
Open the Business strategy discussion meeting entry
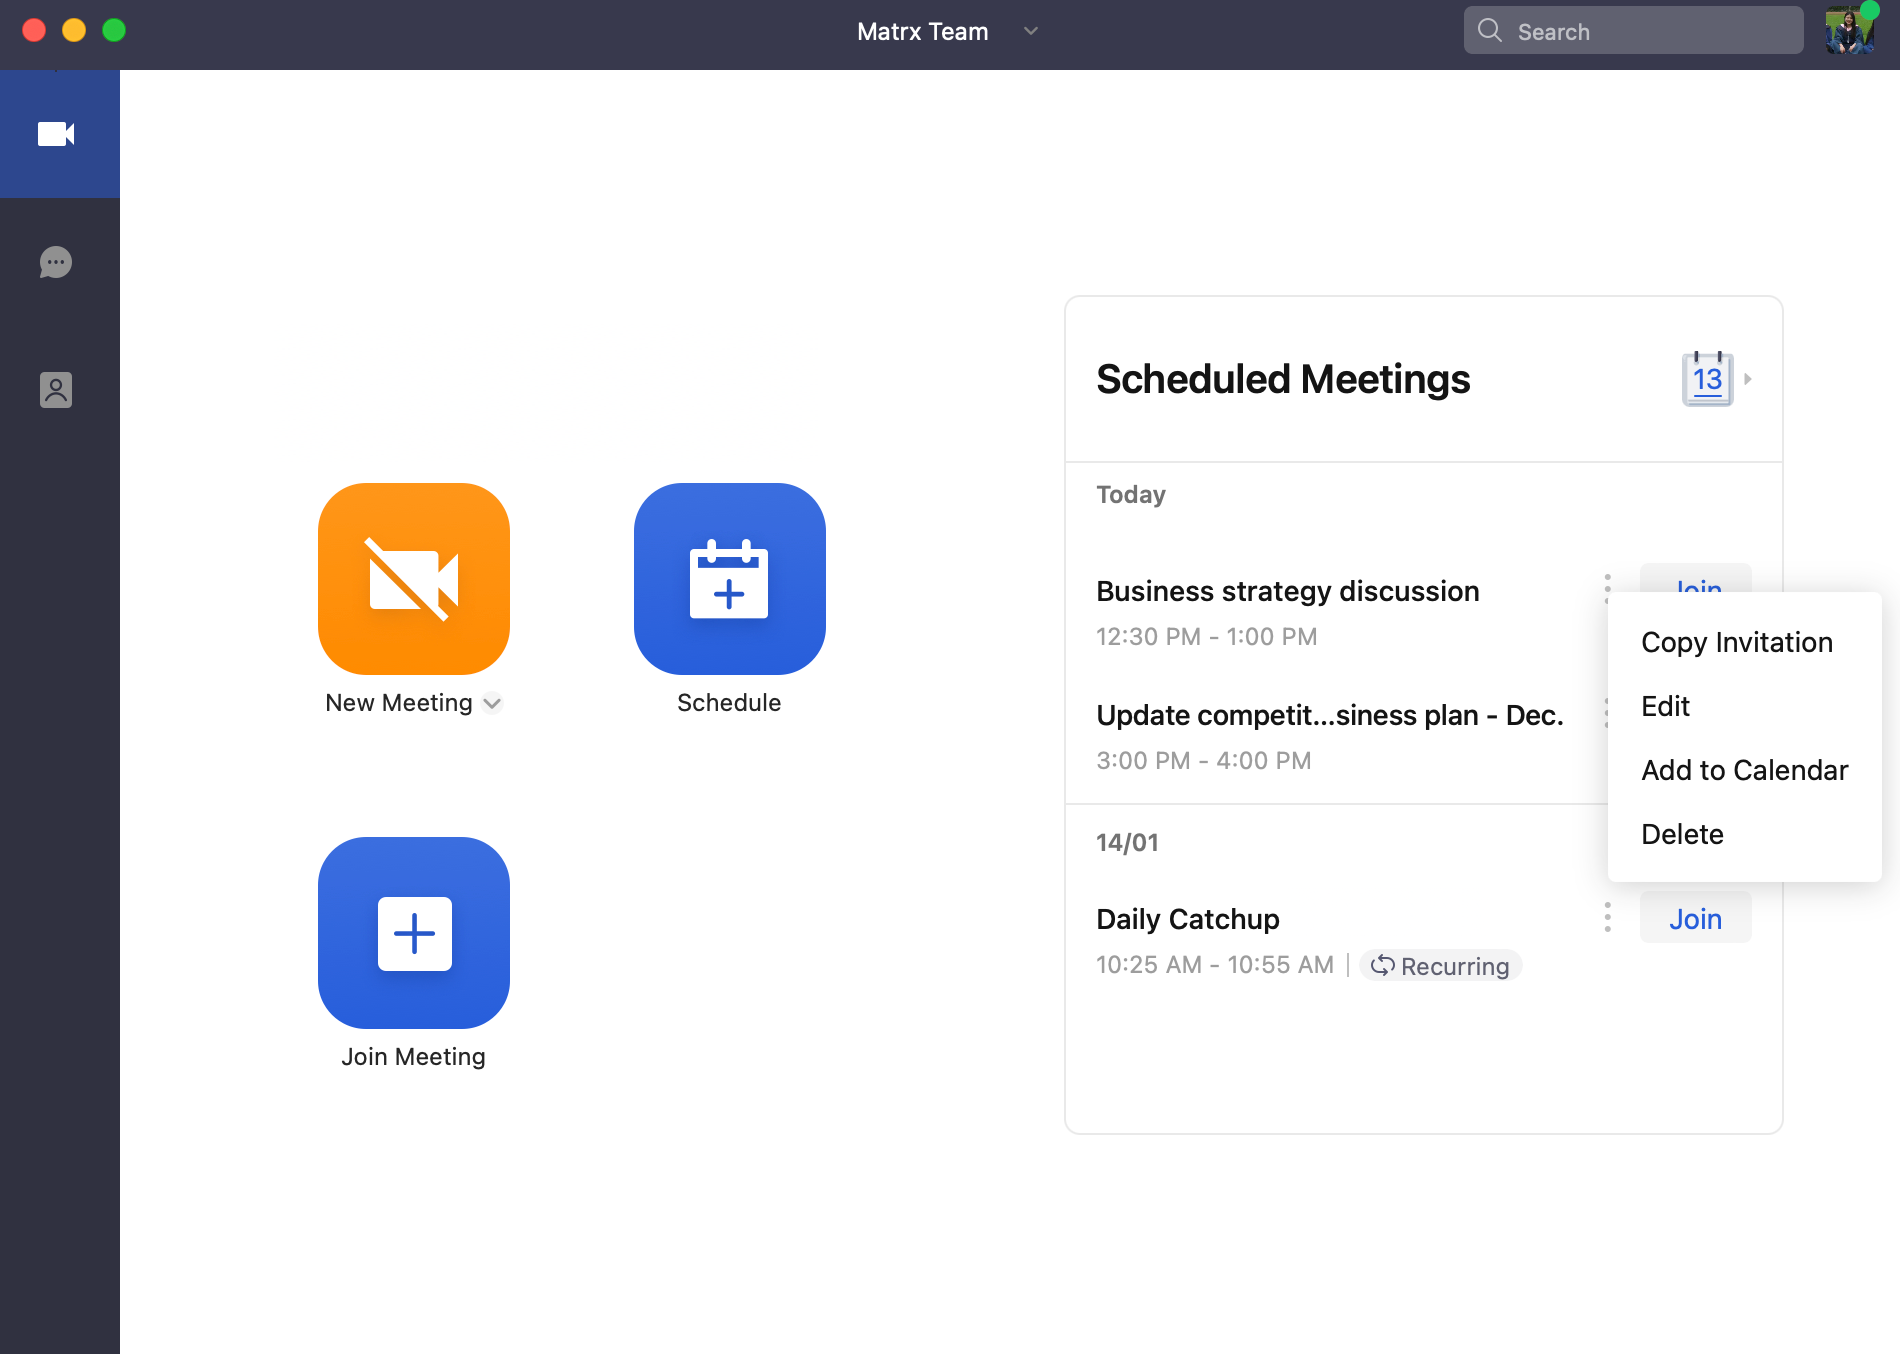click(1287, 591)
